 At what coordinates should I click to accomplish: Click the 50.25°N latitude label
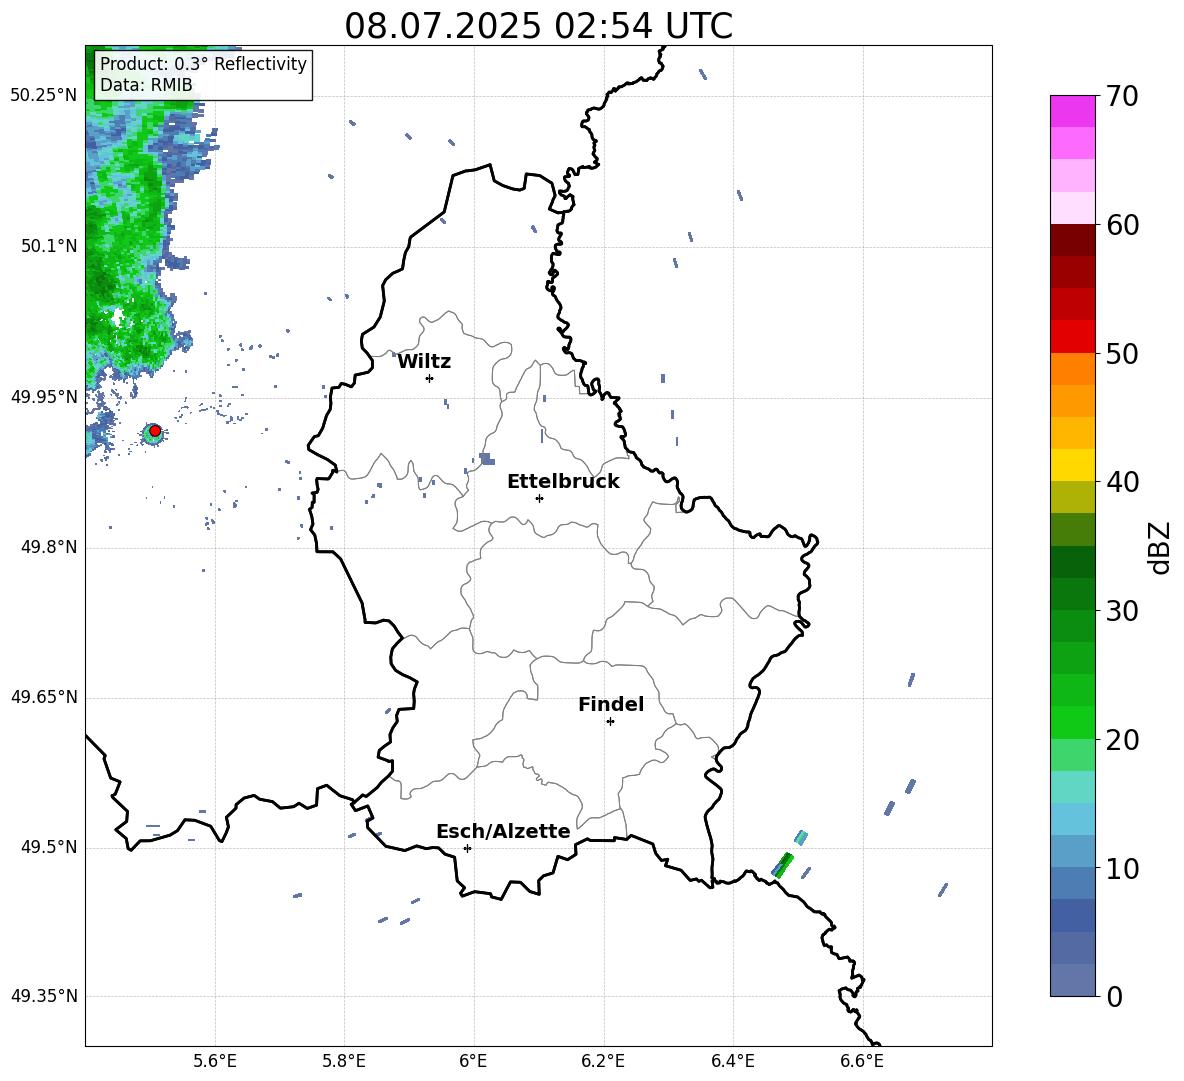44,96
